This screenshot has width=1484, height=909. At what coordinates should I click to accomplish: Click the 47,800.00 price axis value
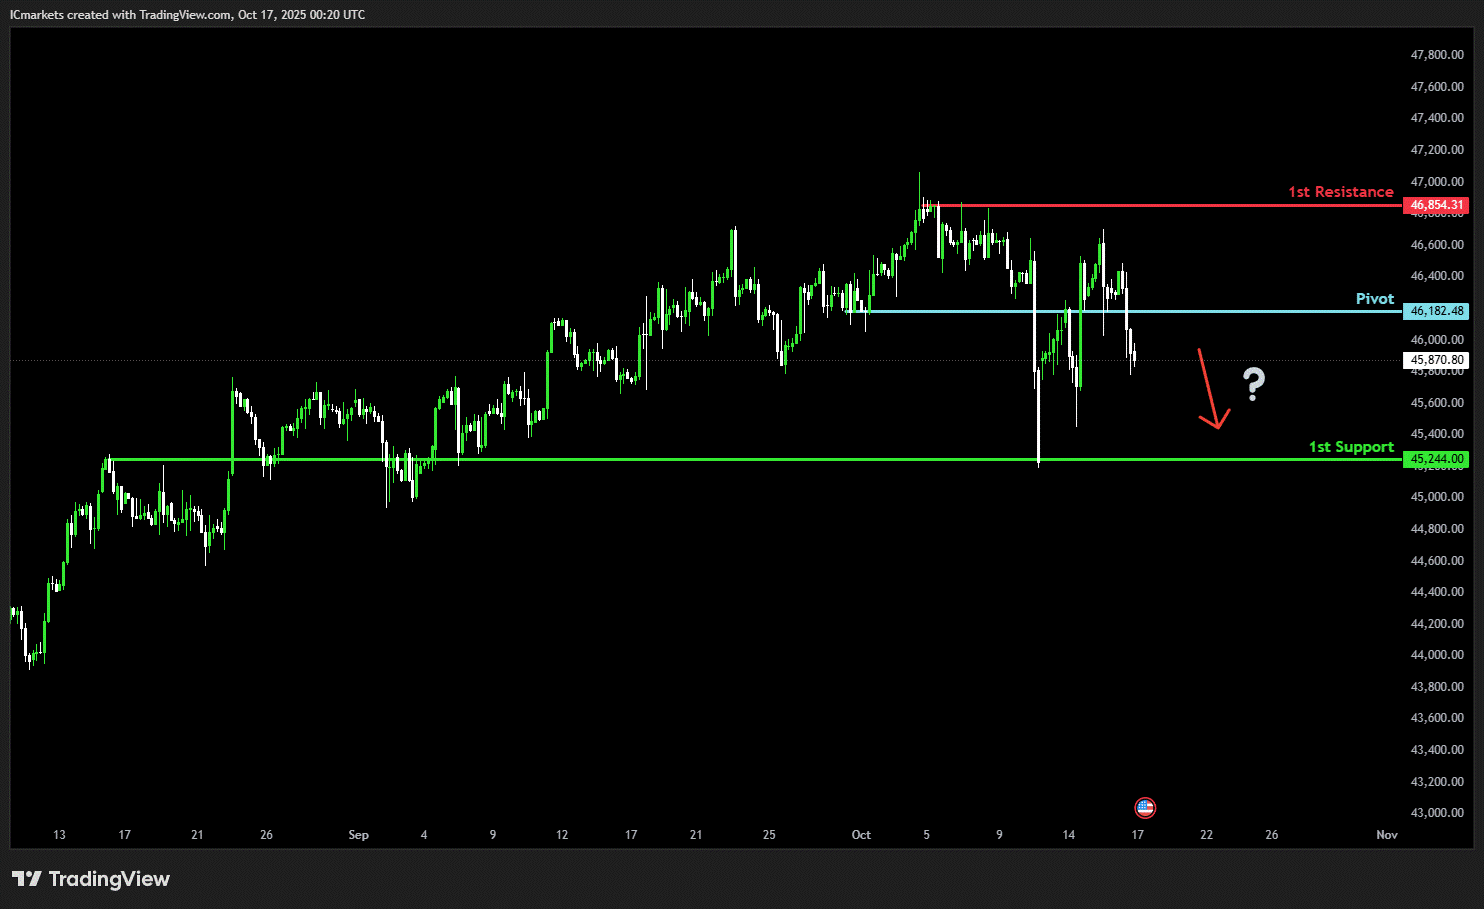click(x=1437, y=55)
